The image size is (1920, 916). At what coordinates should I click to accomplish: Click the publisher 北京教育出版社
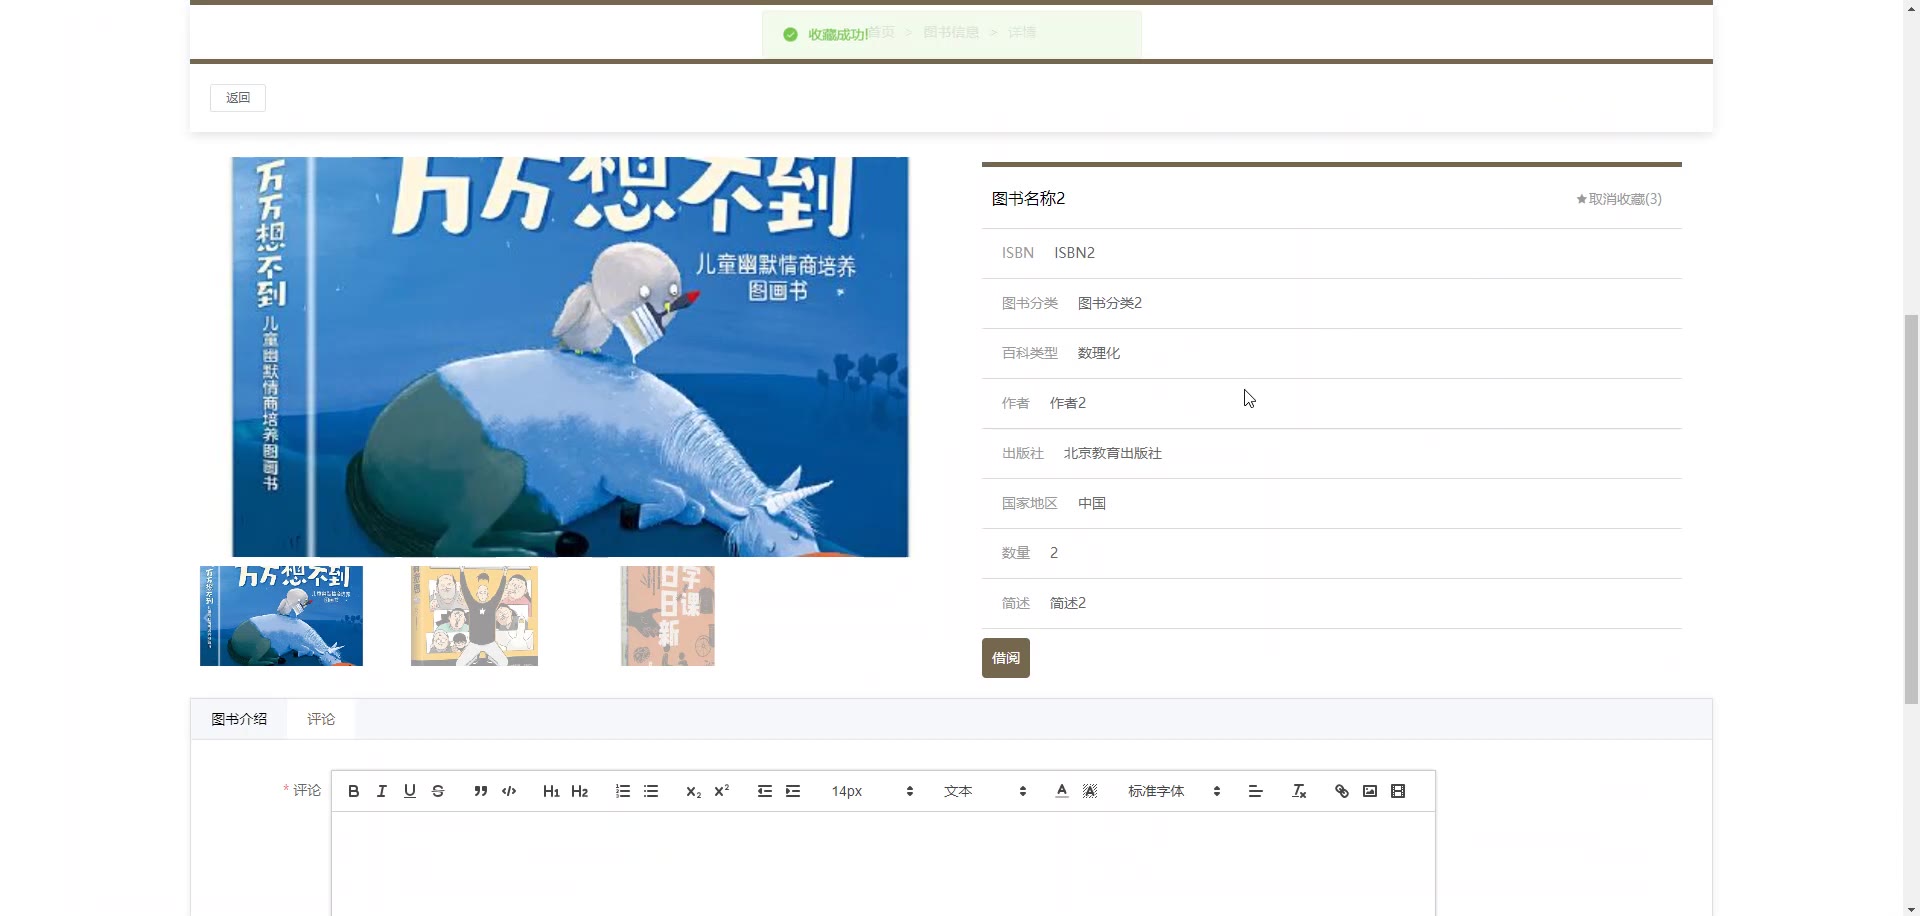(x=1113, y=453)
